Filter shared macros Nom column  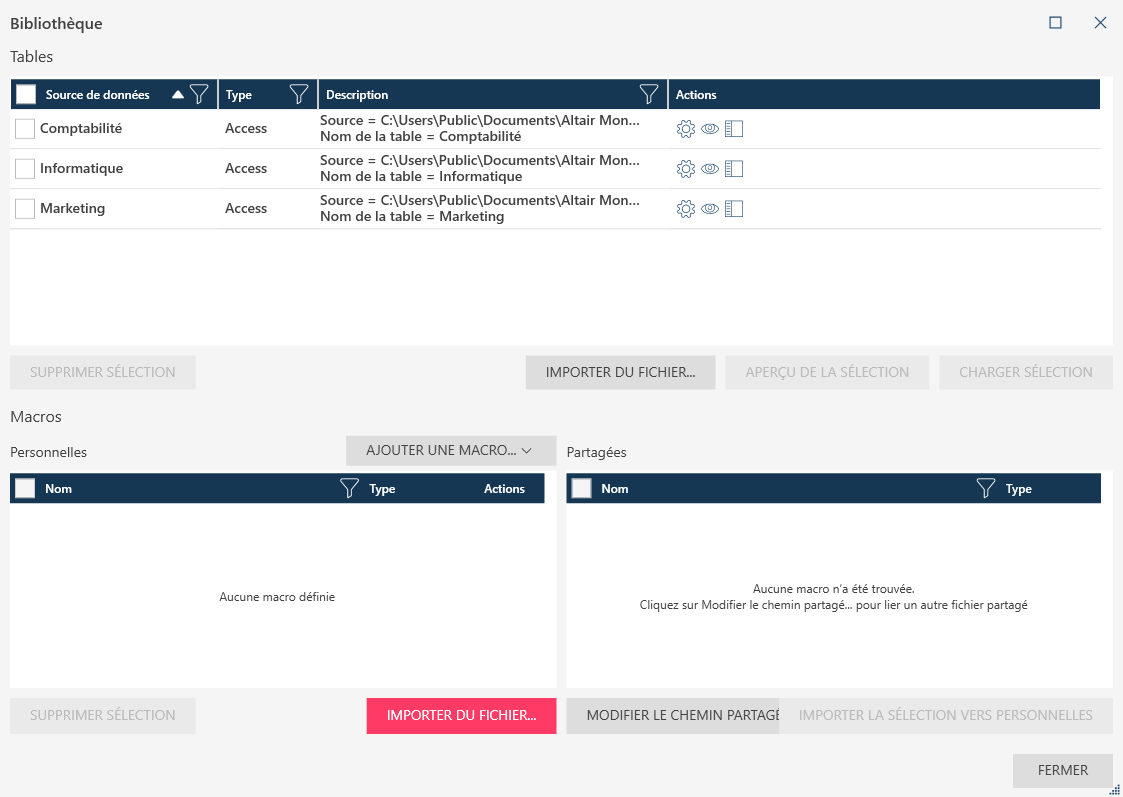coord(985,489)
